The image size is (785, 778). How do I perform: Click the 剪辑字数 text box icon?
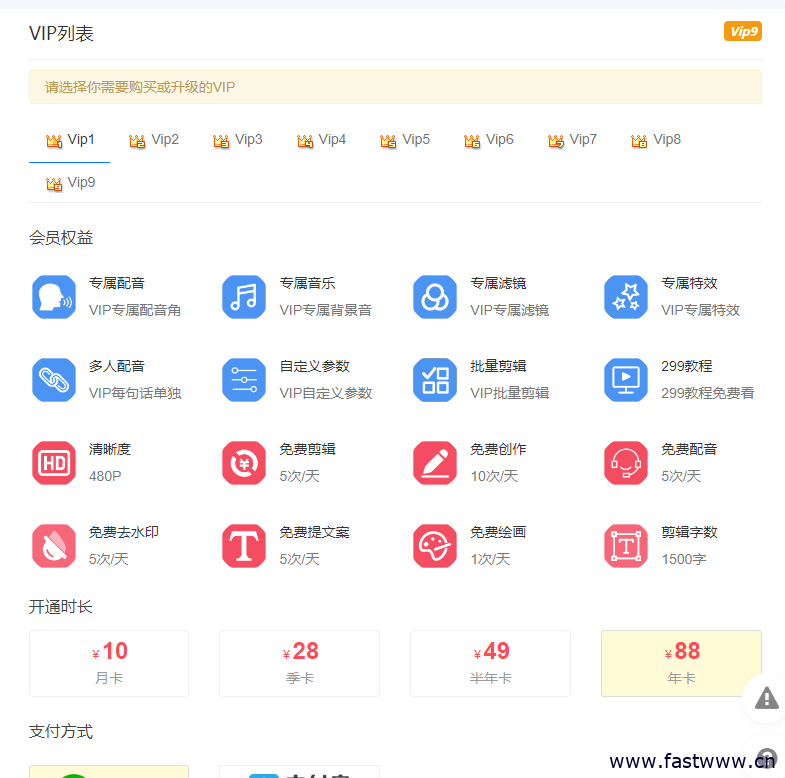pos(626,546)
